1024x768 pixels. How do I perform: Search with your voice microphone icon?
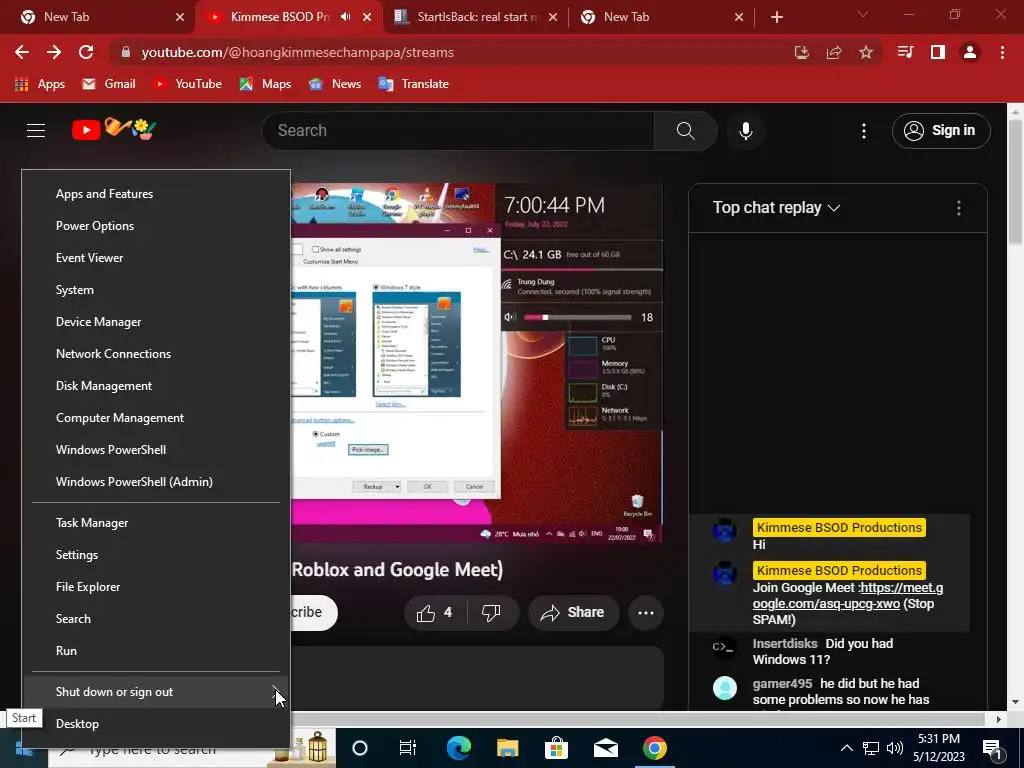click(x=746, y=131)
